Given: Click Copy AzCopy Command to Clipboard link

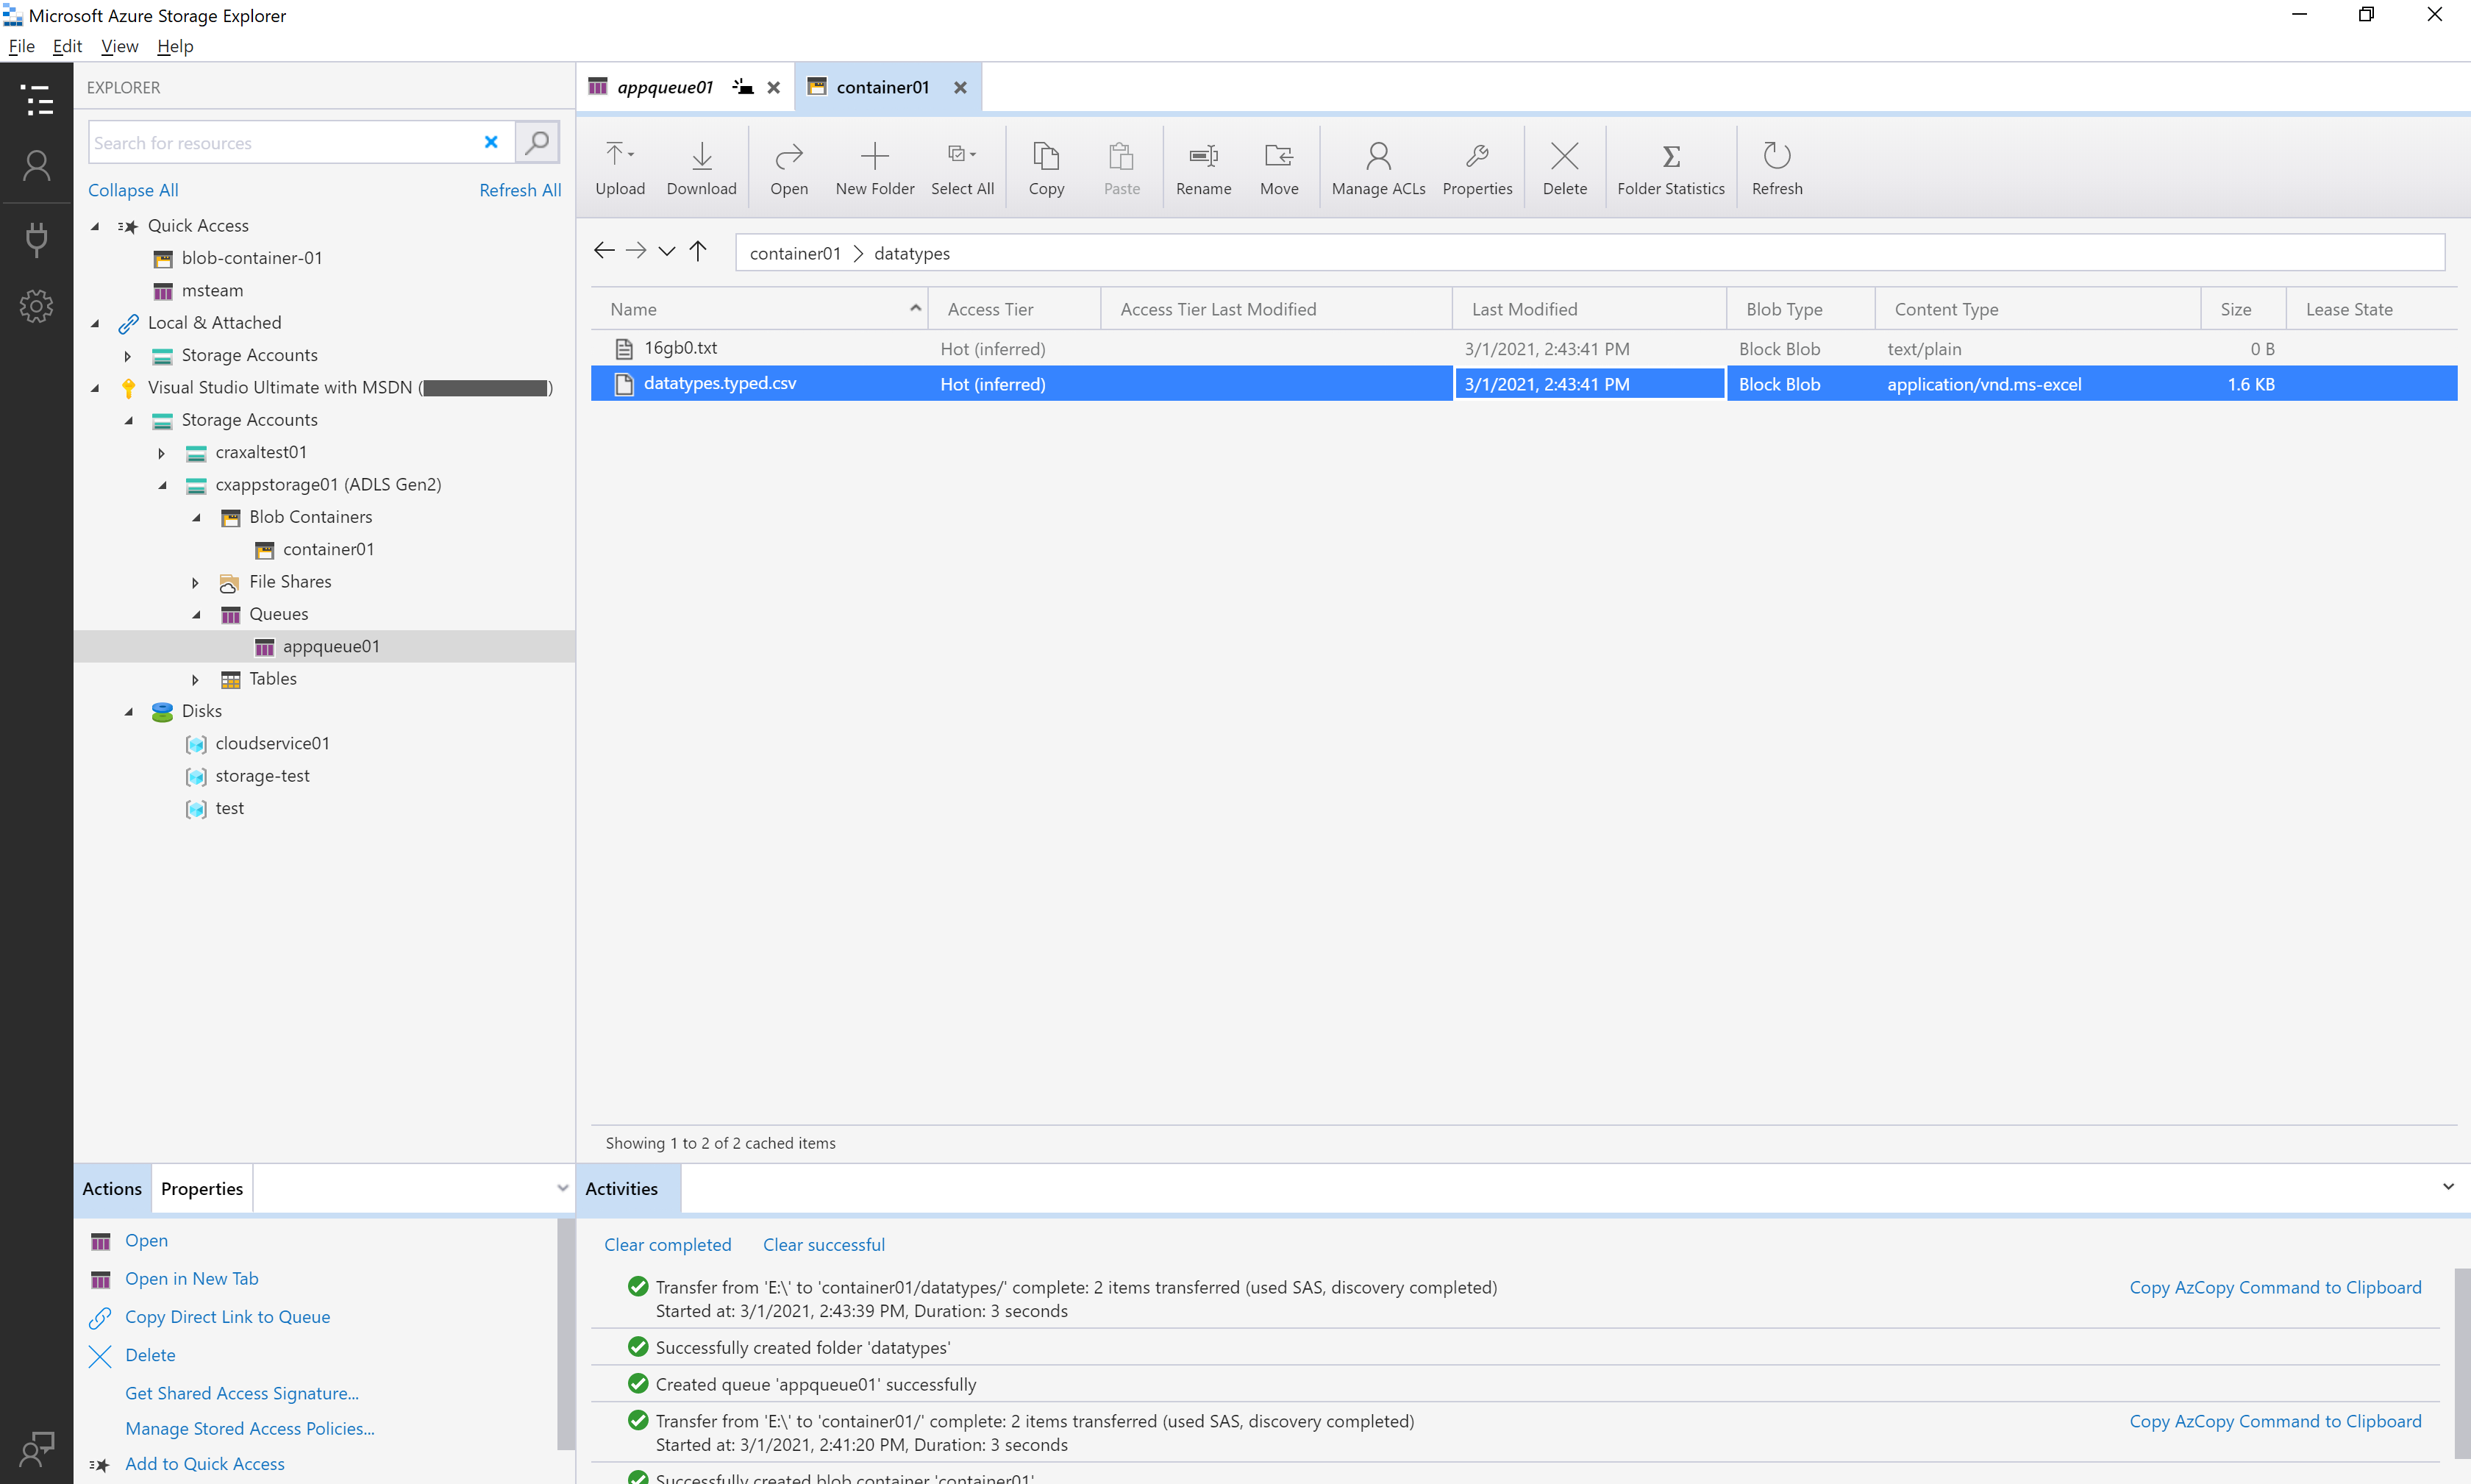Looking at the screenshot, I should [x=2275, y=1285].
